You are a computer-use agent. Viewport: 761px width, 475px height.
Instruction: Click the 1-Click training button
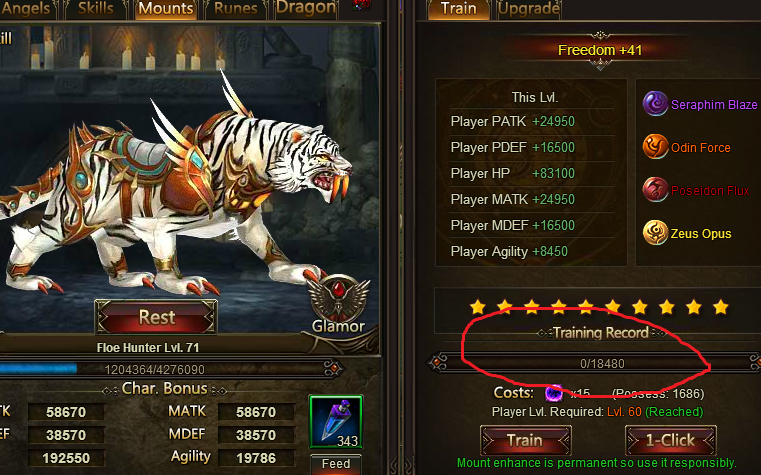click(x=671, y=440)
